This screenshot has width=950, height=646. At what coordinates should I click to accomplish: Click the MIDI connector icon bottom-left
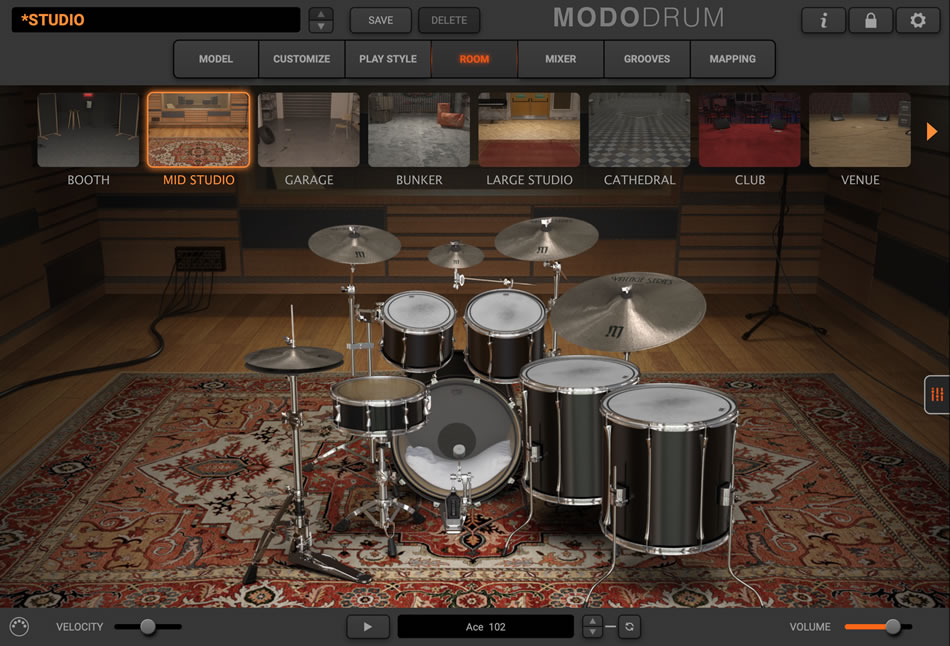19,627
